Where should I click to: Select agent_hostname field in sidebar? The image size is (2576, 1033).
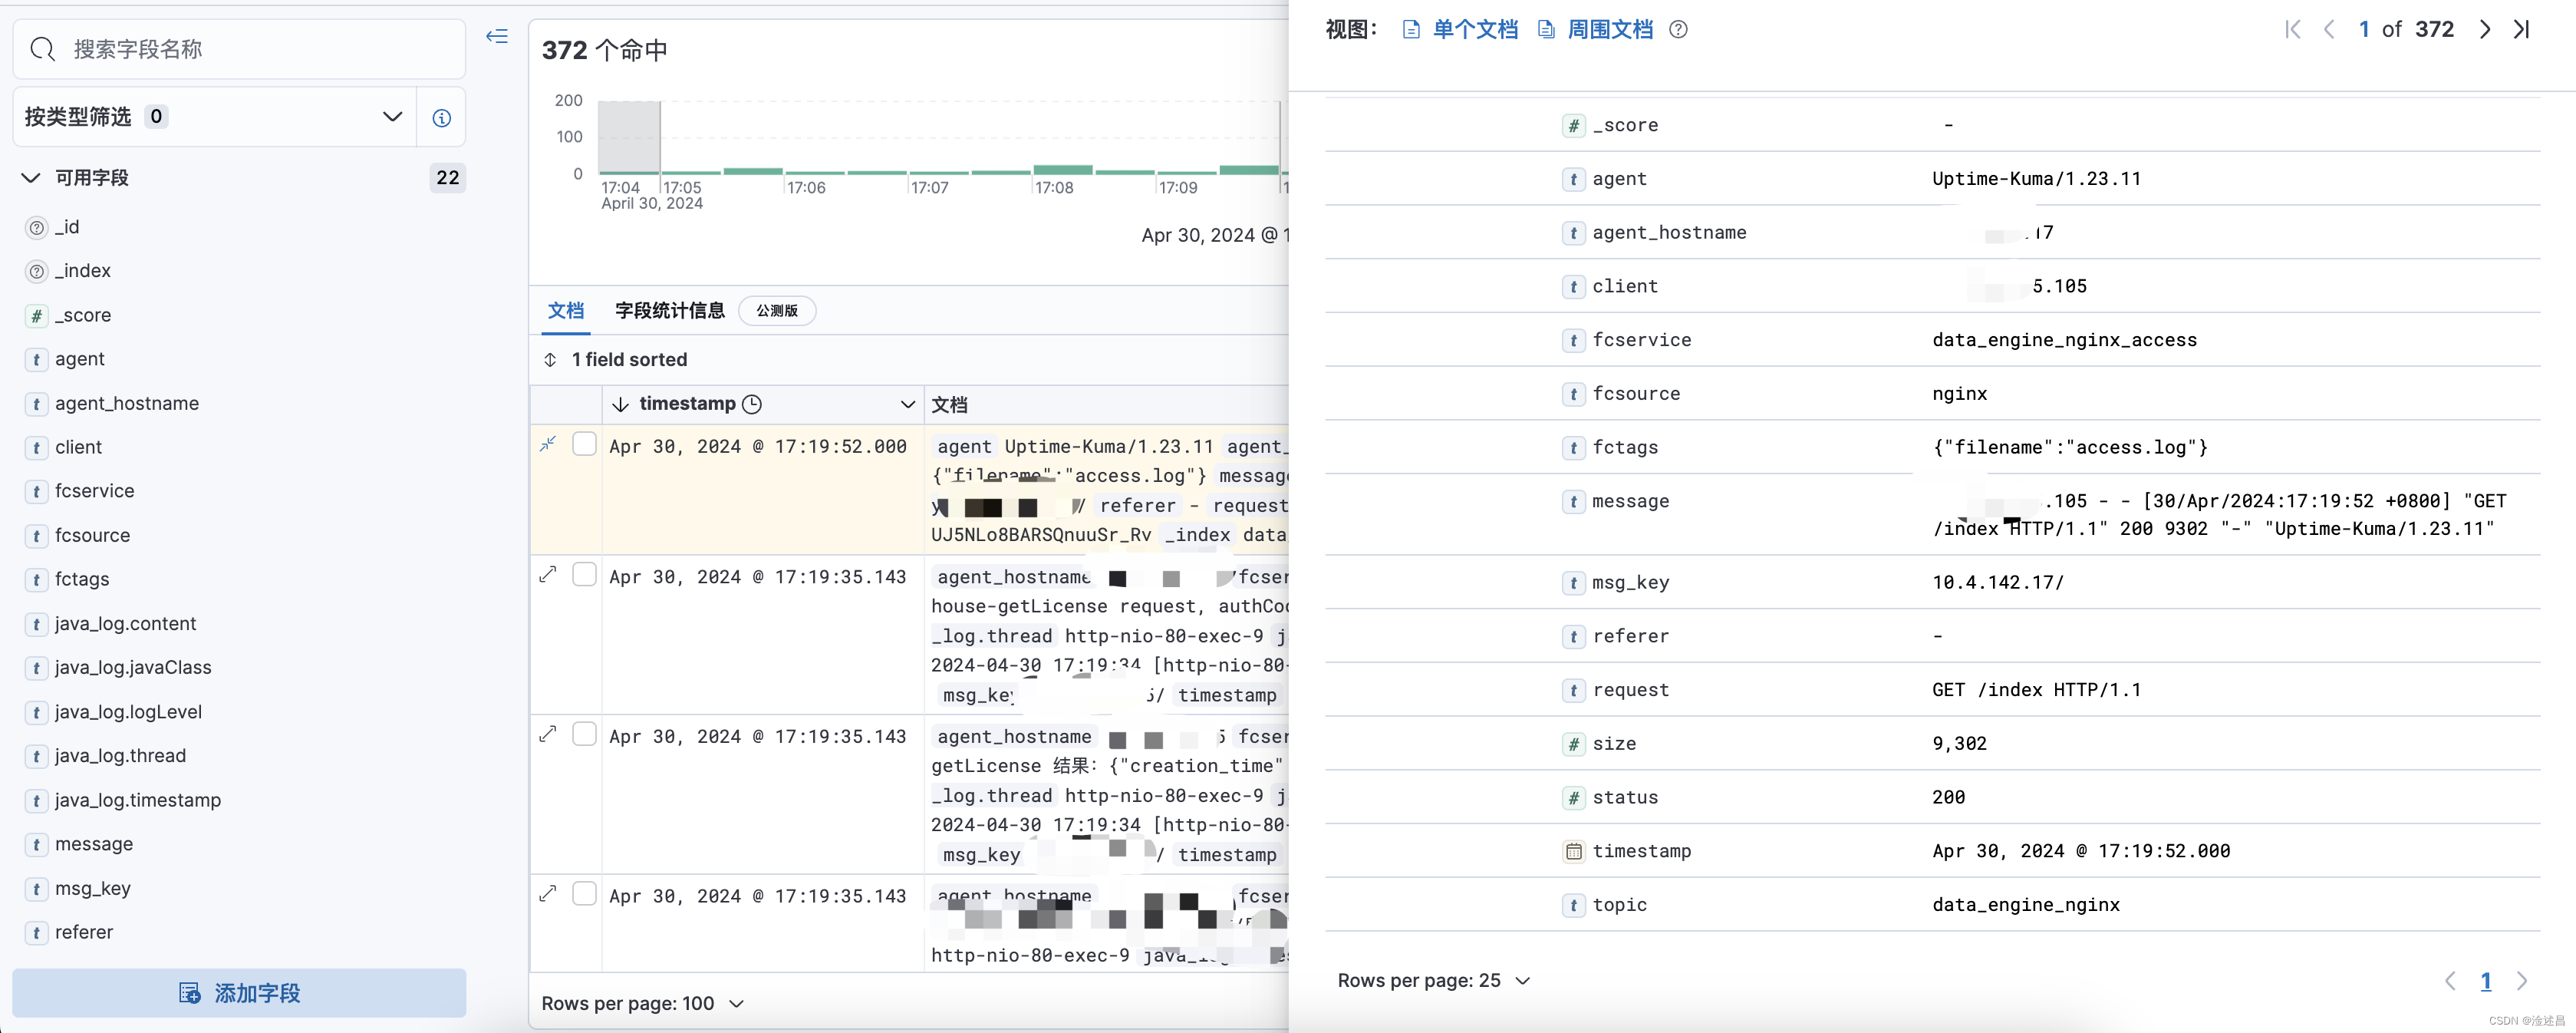tap(126, 403)
